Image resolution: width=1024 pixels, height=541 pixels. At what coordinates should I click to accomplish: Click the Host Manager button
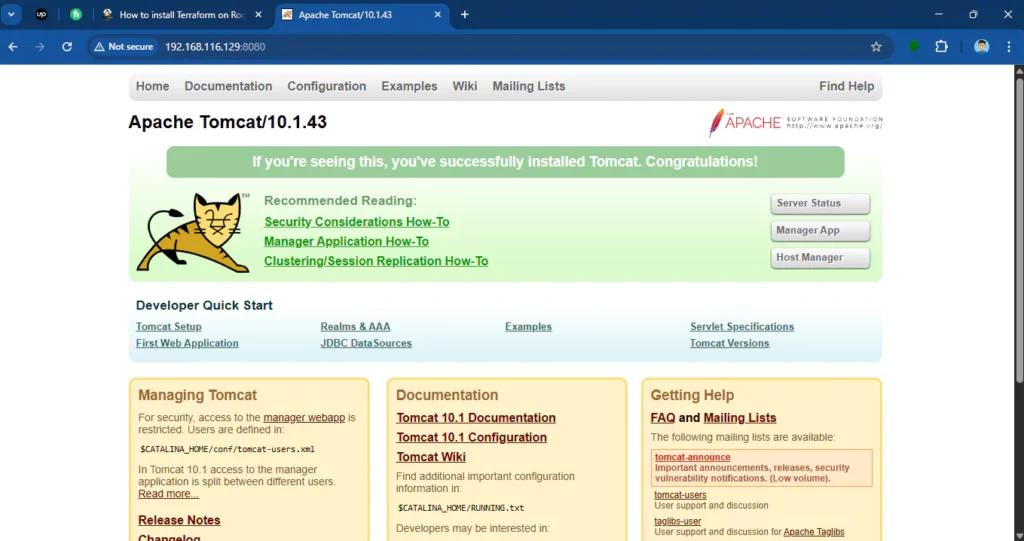(820, 258)
